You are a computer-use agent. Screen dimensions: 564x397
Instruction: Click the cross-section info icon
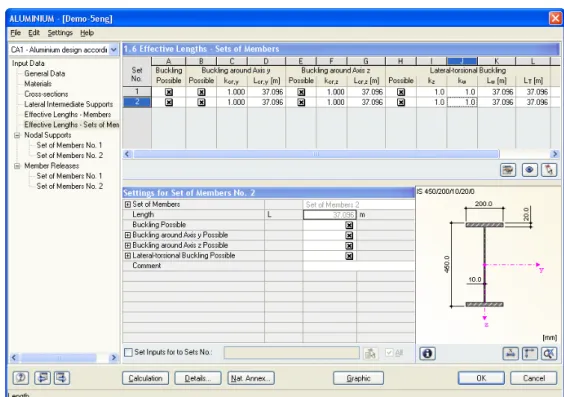(x=427, y=353)
